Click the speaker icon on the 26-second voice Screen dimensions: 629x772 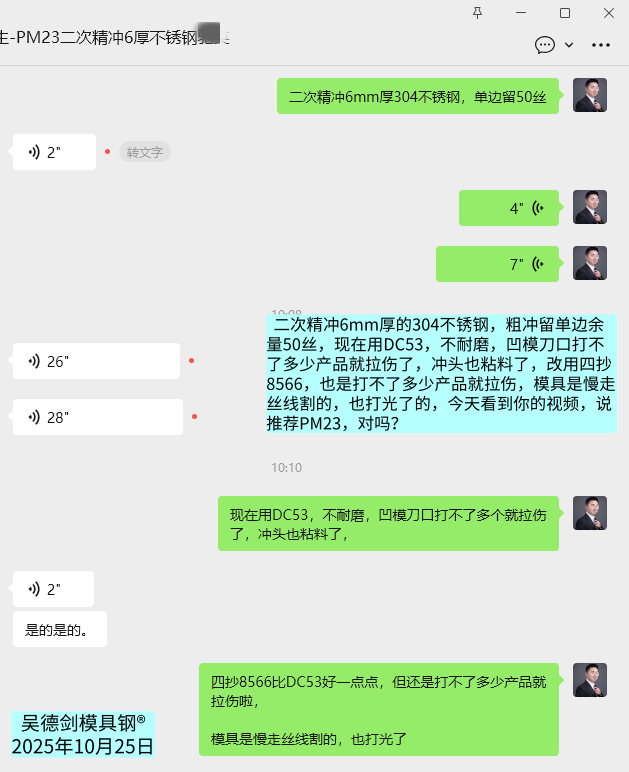coord(33,361)
